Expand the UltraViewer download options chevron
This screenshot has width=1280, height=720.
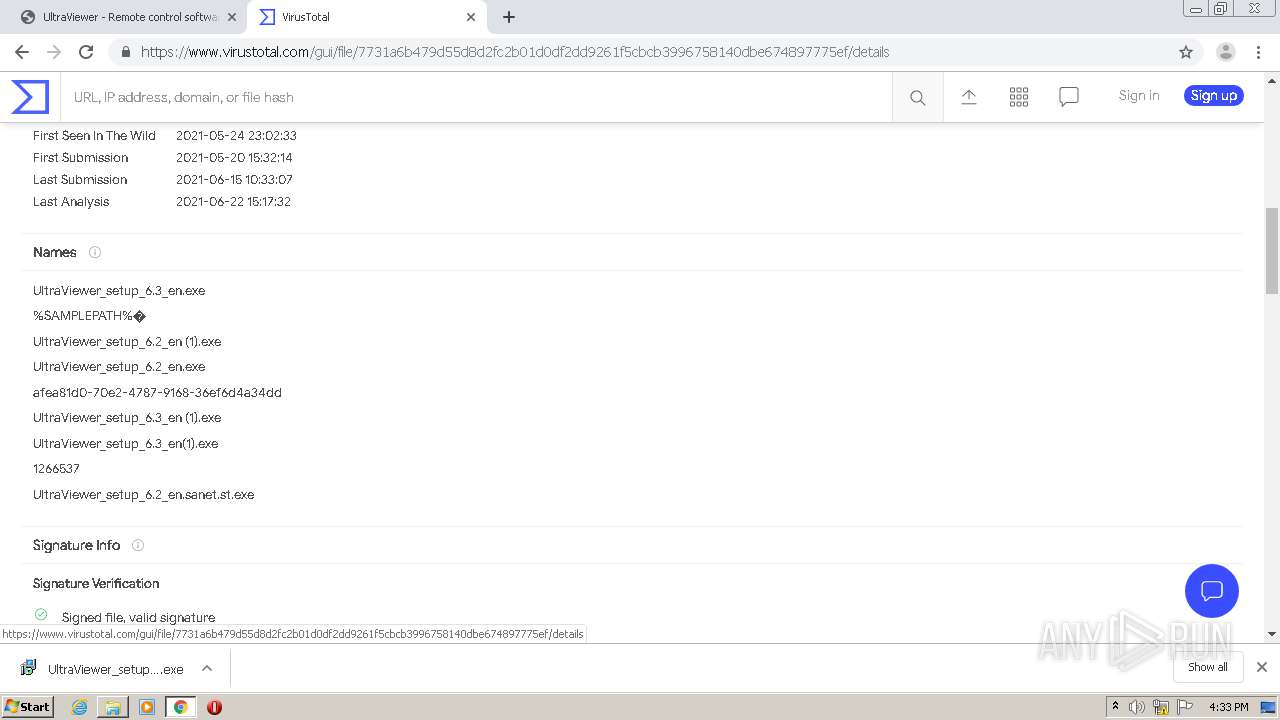pos(207,669)
